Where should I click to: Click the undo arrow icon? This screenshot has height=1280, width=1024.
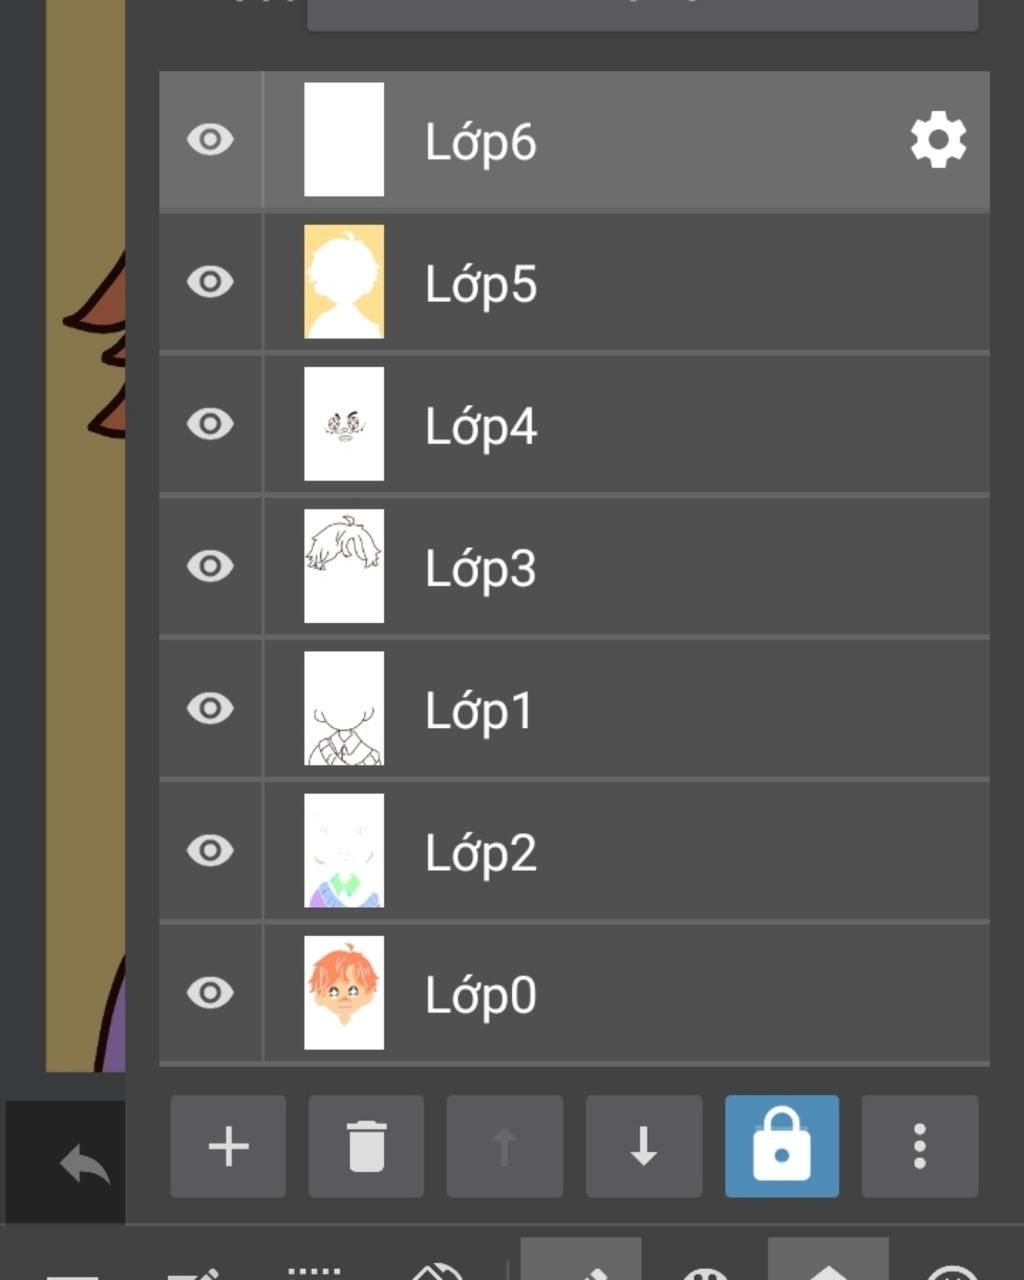tap(85, 1164)
